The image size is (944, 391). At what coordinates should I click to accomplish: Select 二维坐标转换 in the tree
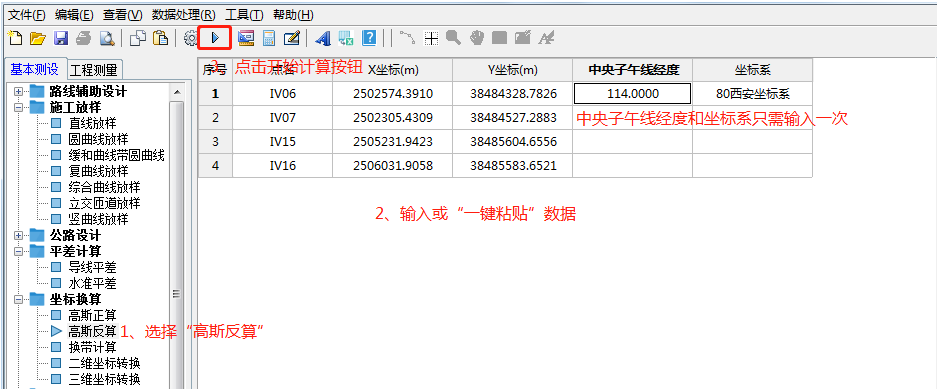coord(104,363)
